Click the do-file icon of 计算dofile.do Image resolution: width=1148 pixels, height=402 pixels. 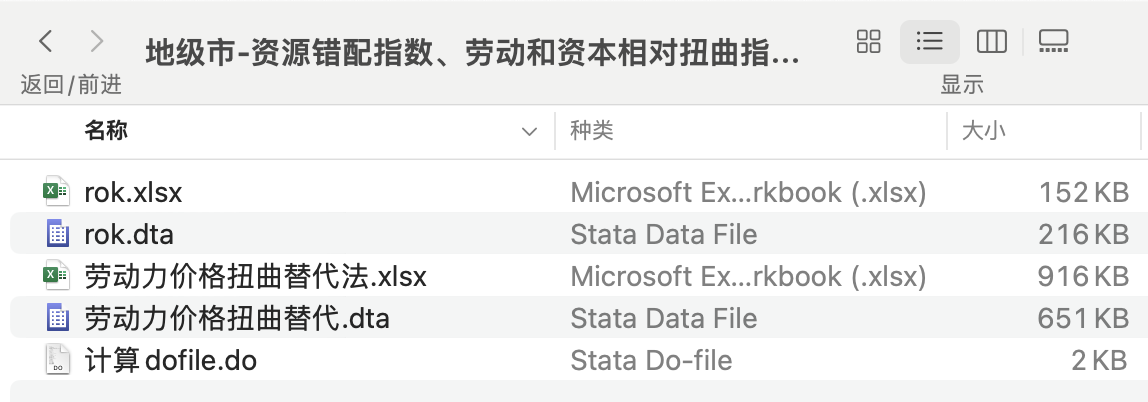57,360
